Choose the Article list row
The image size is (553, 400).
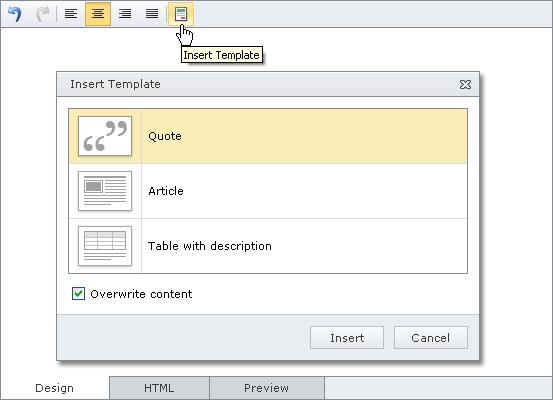click(x=268, y=191)
